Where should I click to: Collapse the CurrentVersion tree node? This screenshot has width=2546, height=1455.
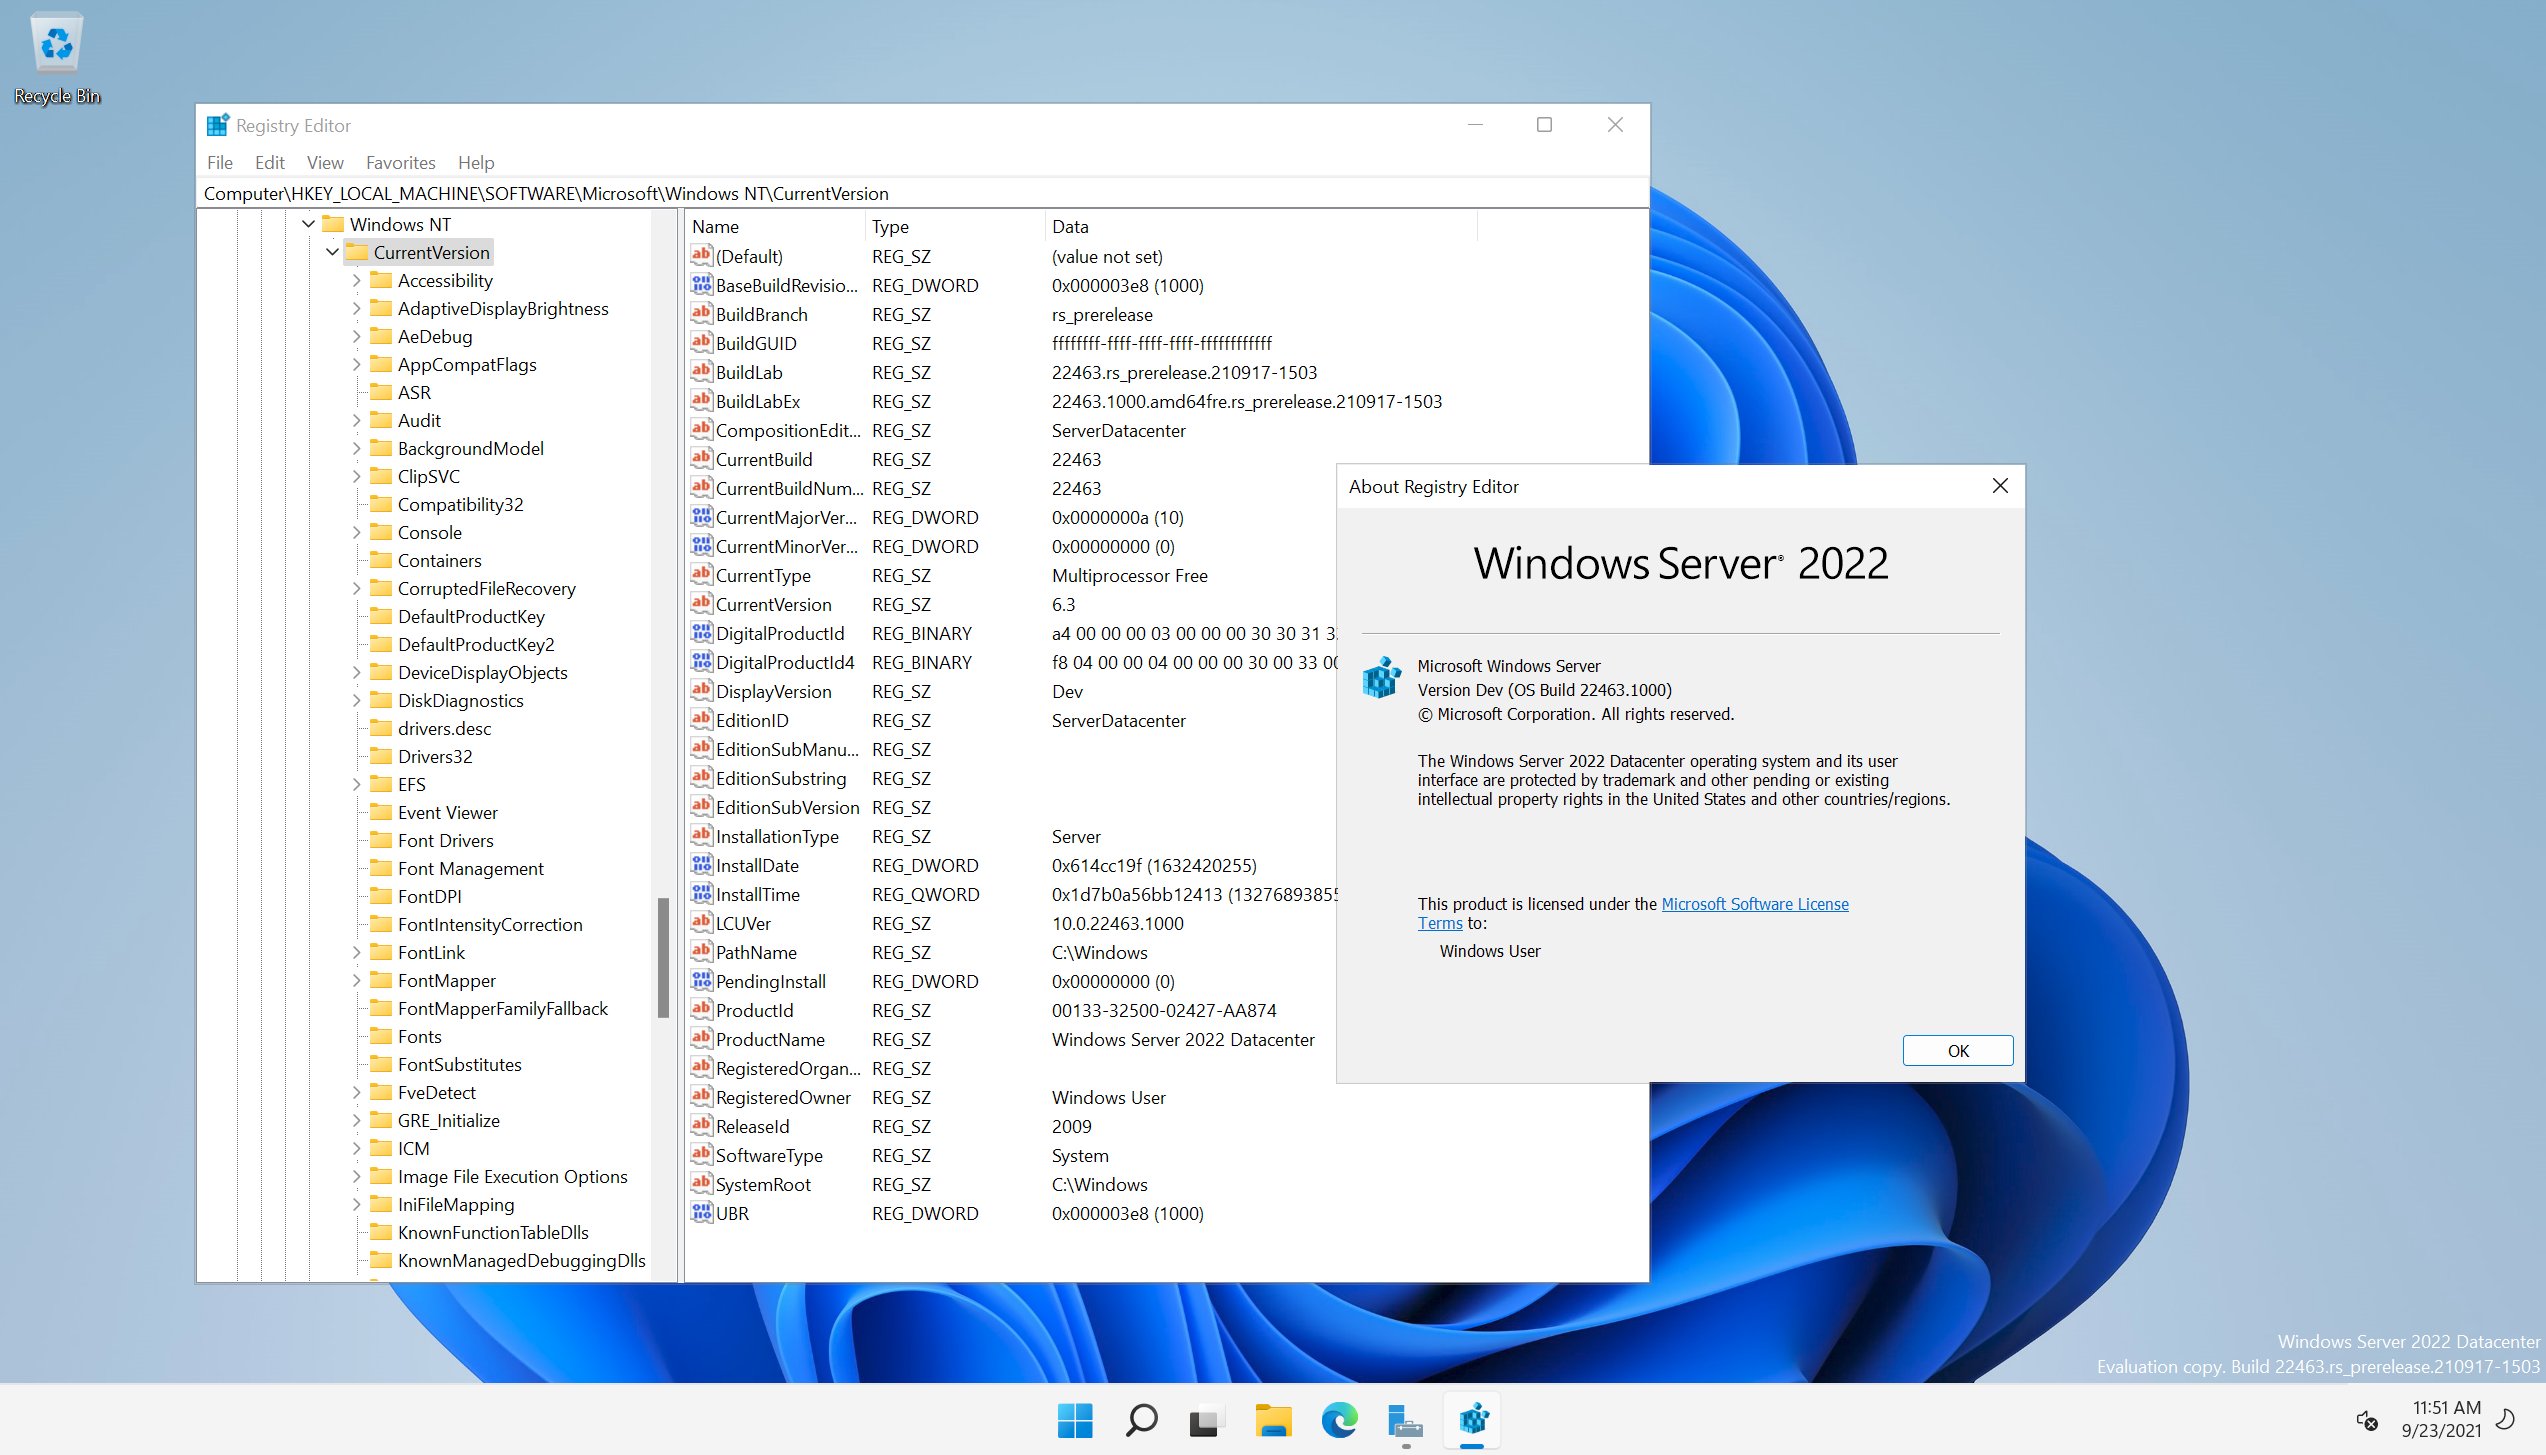tap(333, 252)
